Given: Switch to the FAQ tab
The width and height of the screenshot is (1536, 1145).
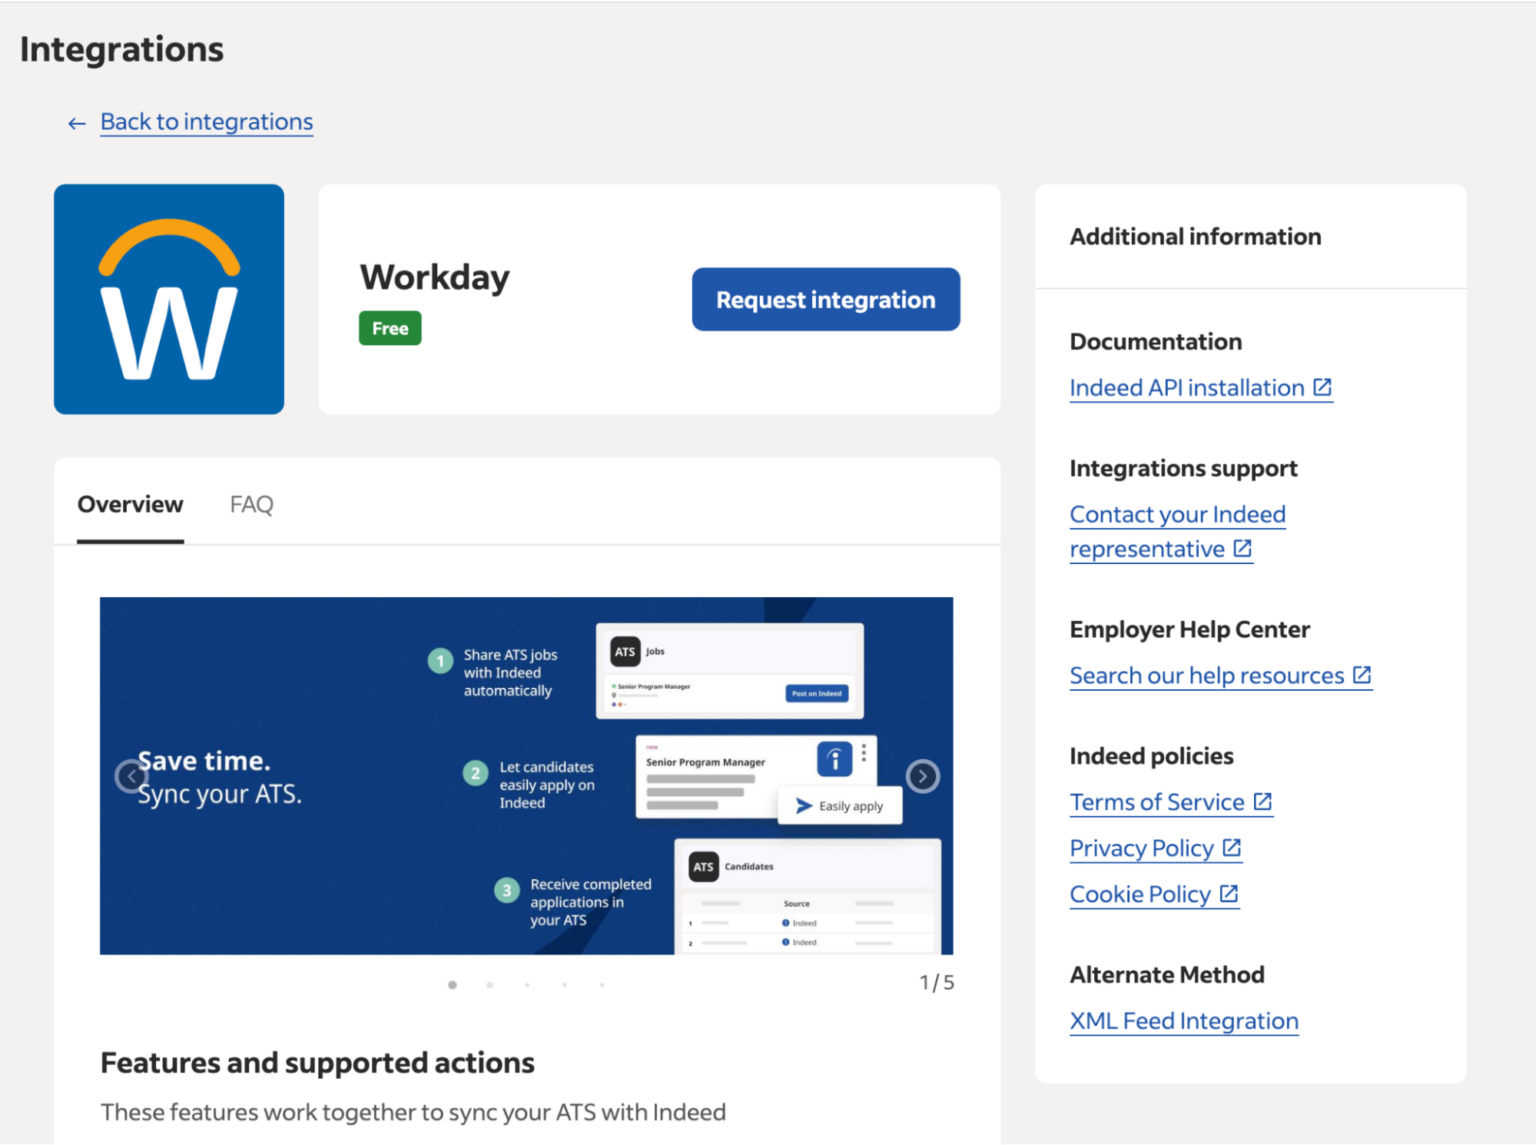Looking at the screenshot, I should 251,504.
